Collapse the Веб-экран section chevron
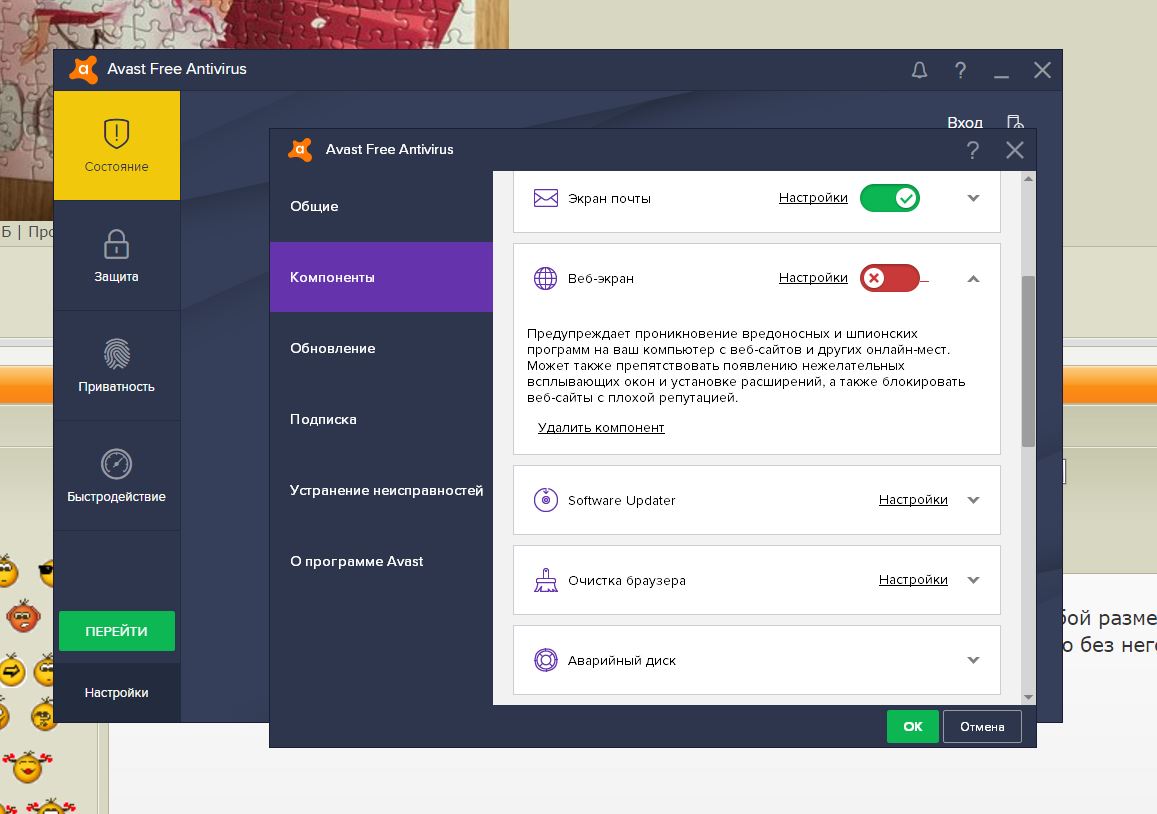This screenshot has height=814, width=1157. coord(973,278)
